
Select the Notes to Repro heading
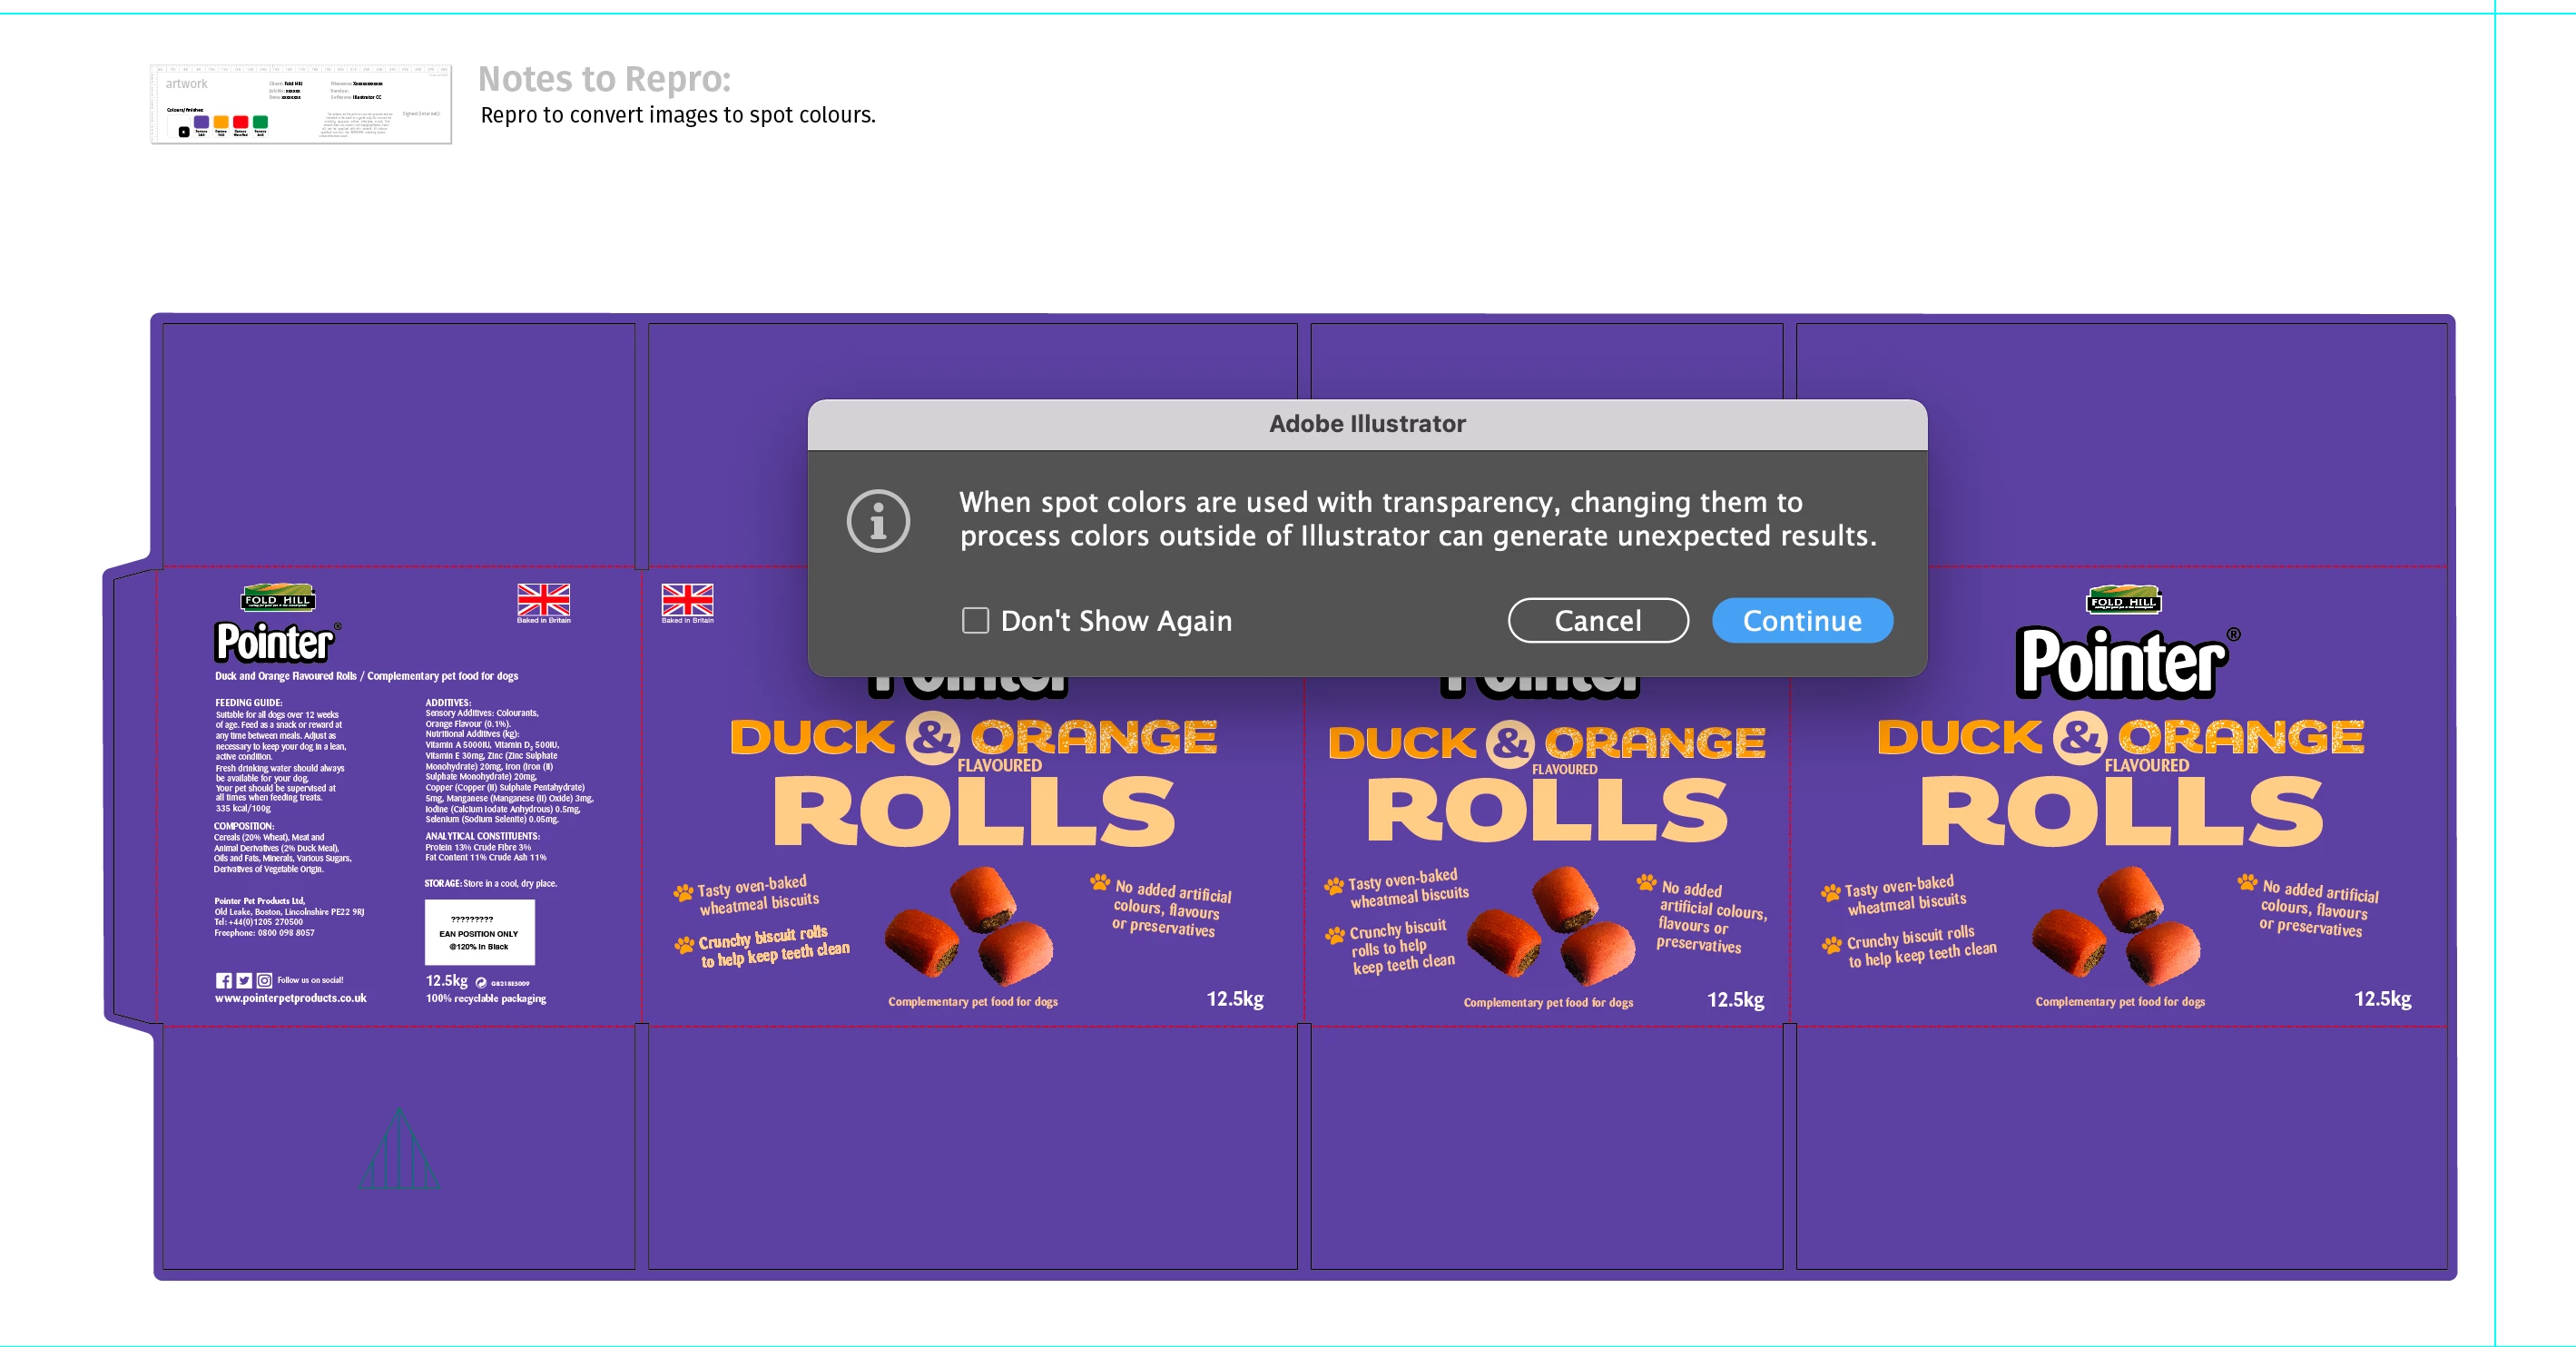(604, 79)
